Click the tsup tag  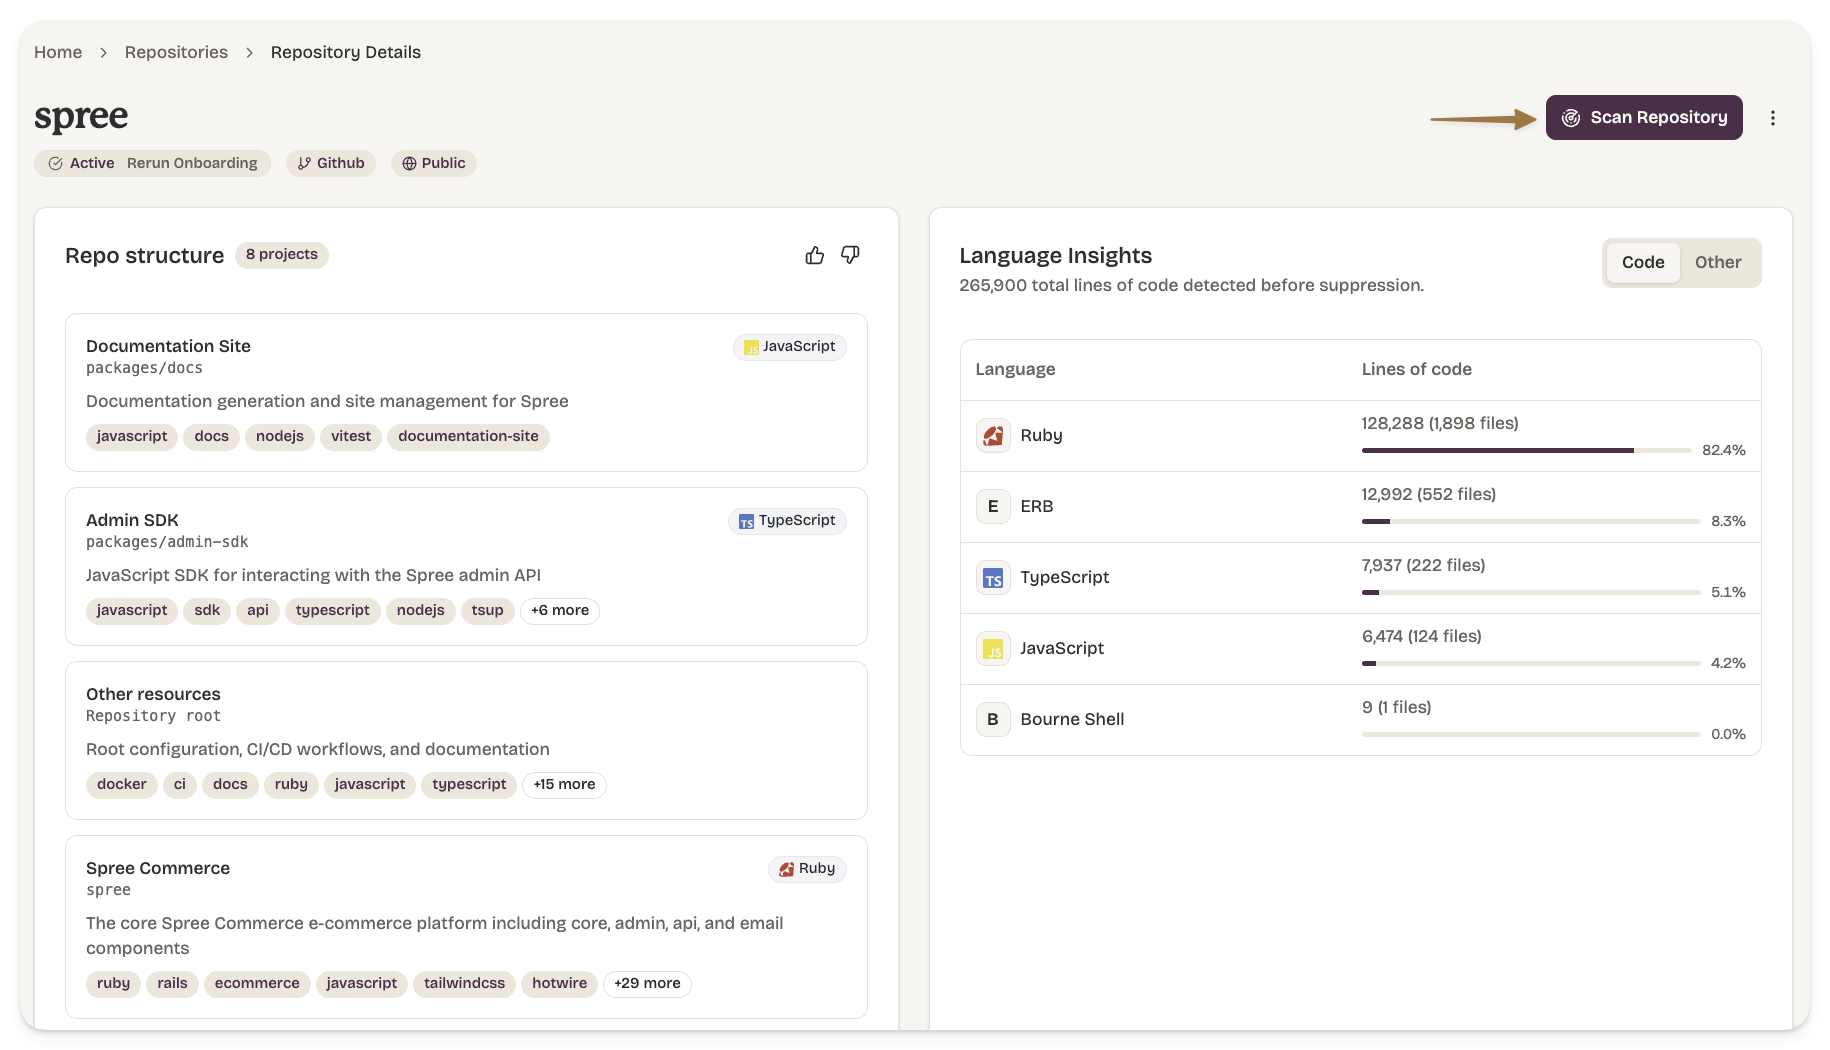click(488, 611)
